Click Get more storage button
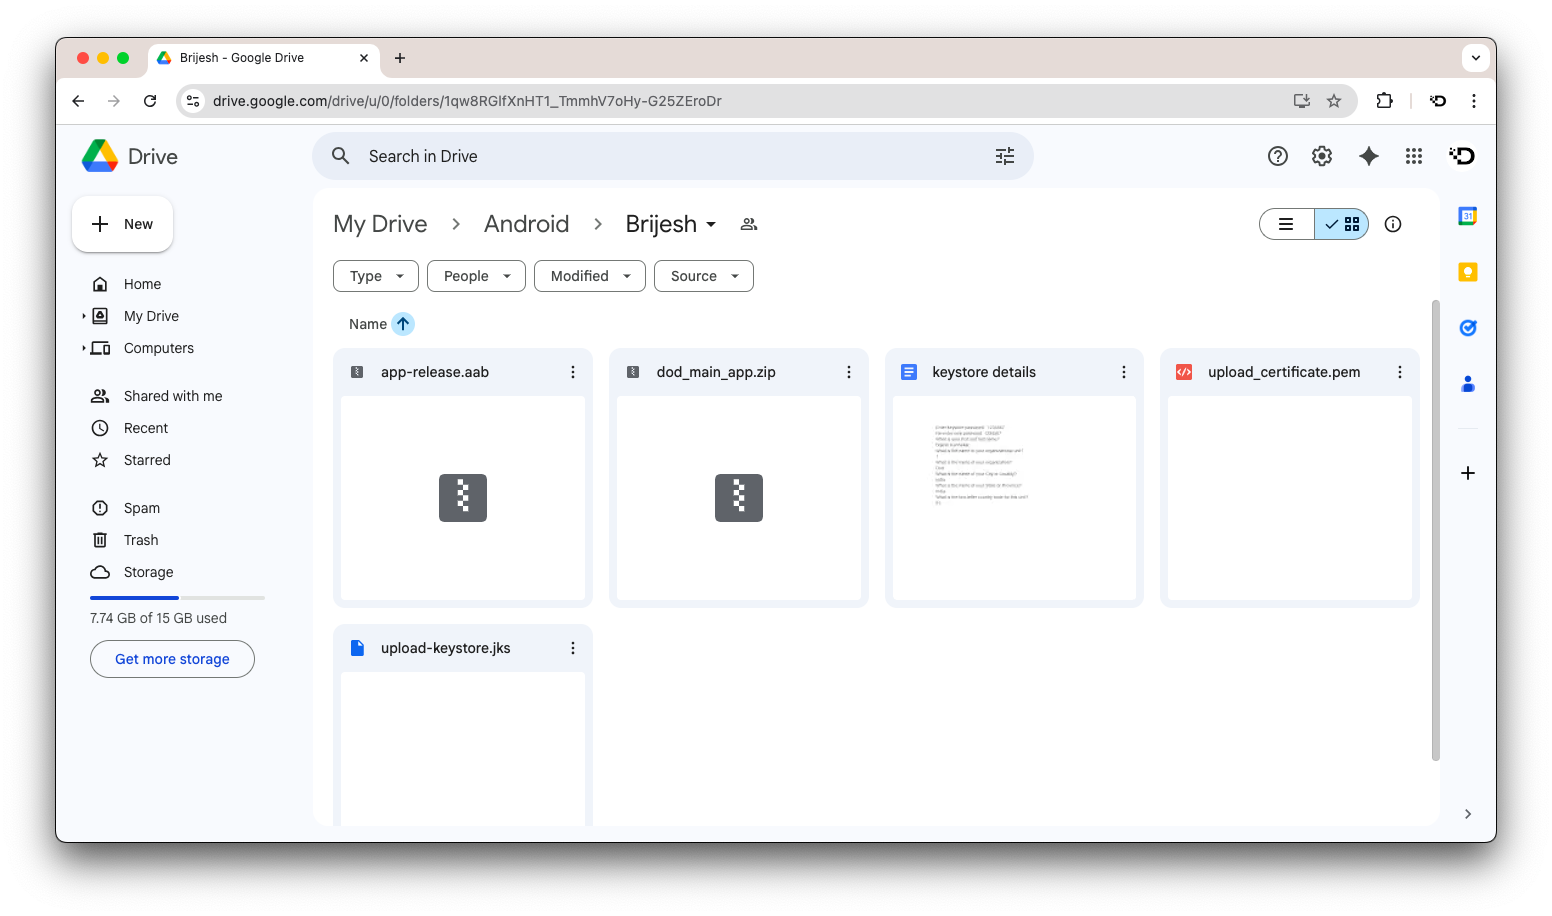 click(x=172, y=659)
